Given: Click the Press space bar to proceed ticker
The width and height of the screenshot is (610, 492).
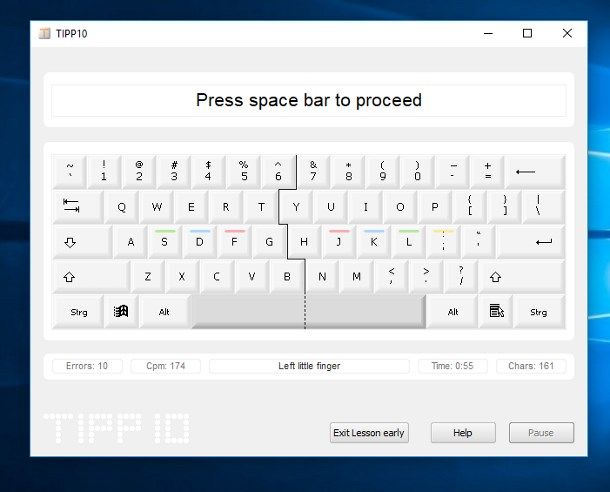Looking at the screenshot, I should (x=309, y=100).
